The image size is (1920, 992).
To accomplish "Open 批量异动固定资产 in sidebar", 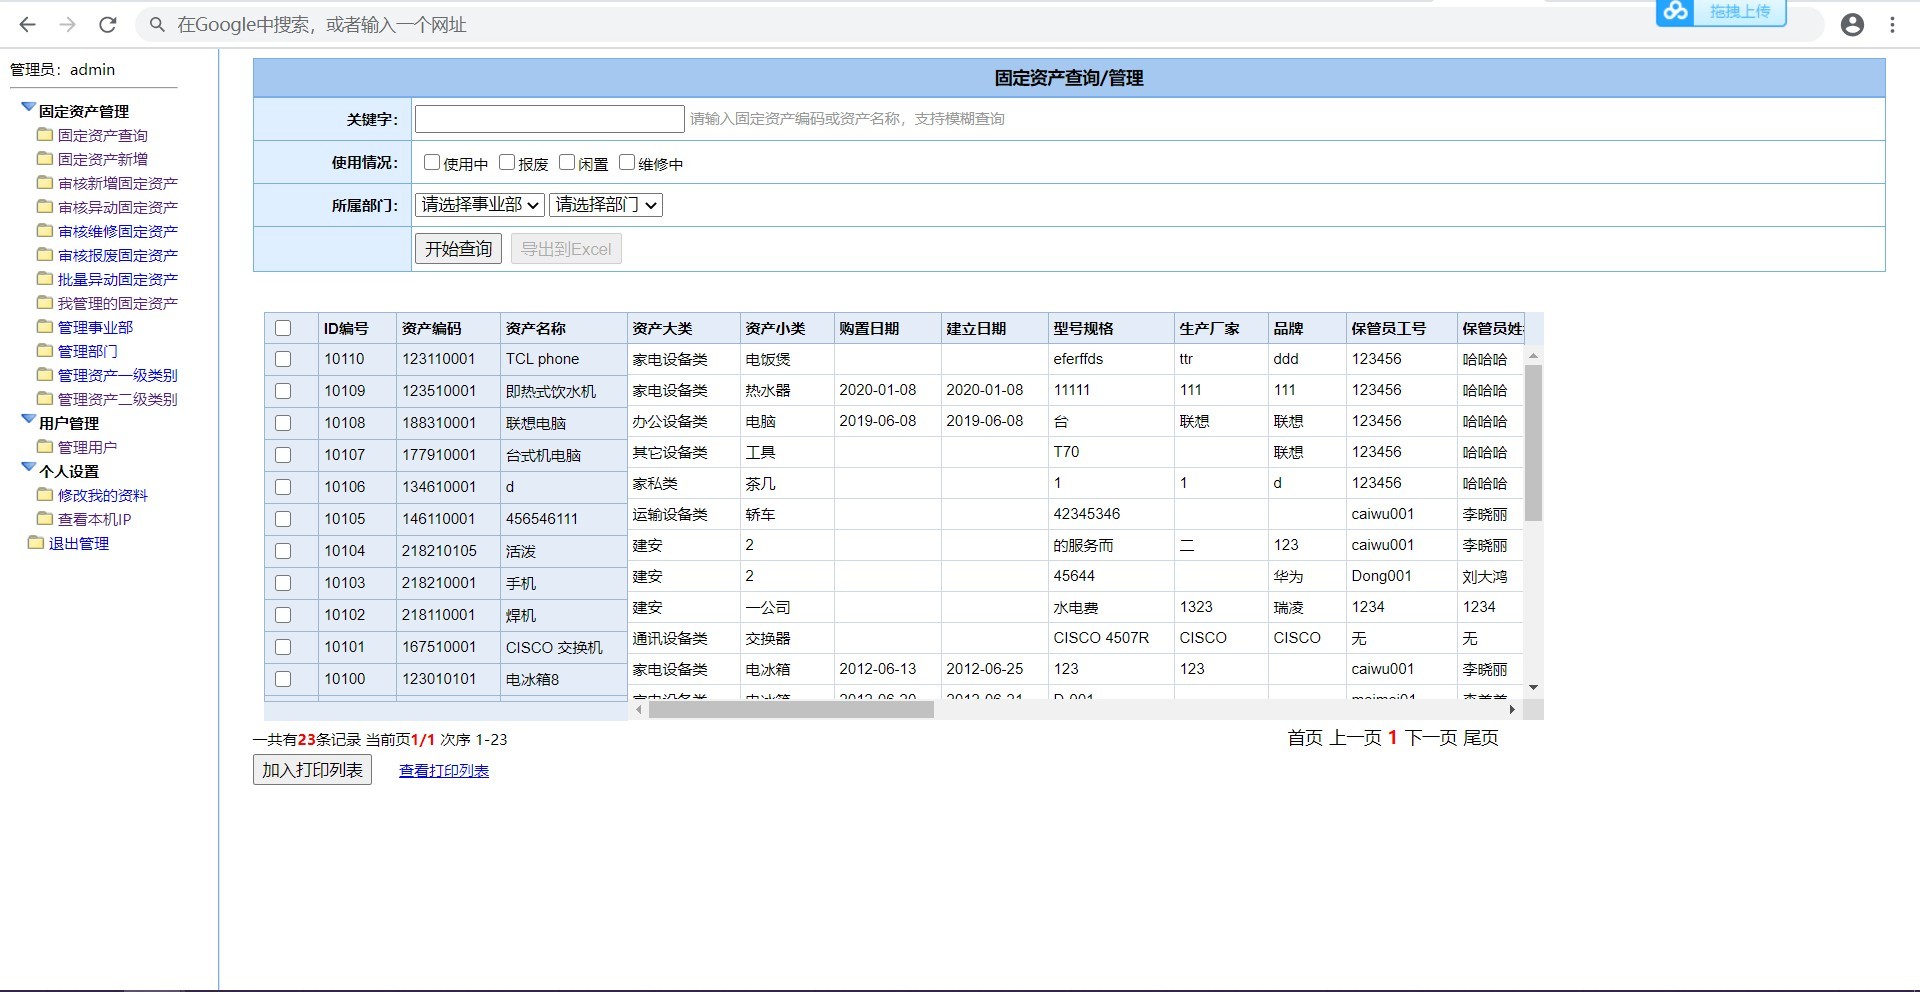I will pos(118,279).
